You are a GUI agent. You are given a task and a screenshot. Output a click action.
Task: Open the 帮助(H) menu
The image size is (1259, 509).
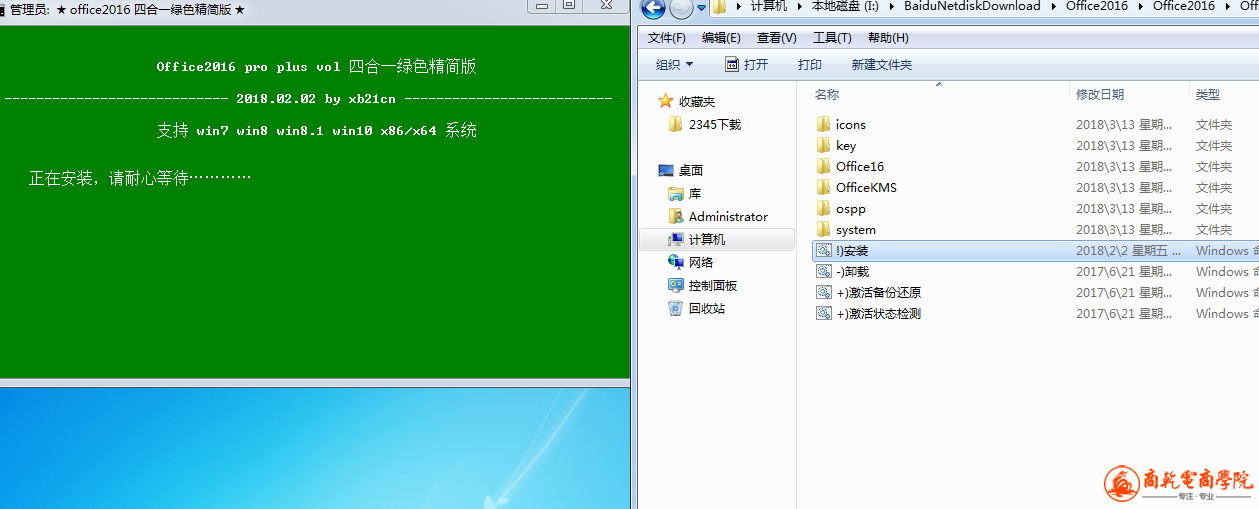888,38
